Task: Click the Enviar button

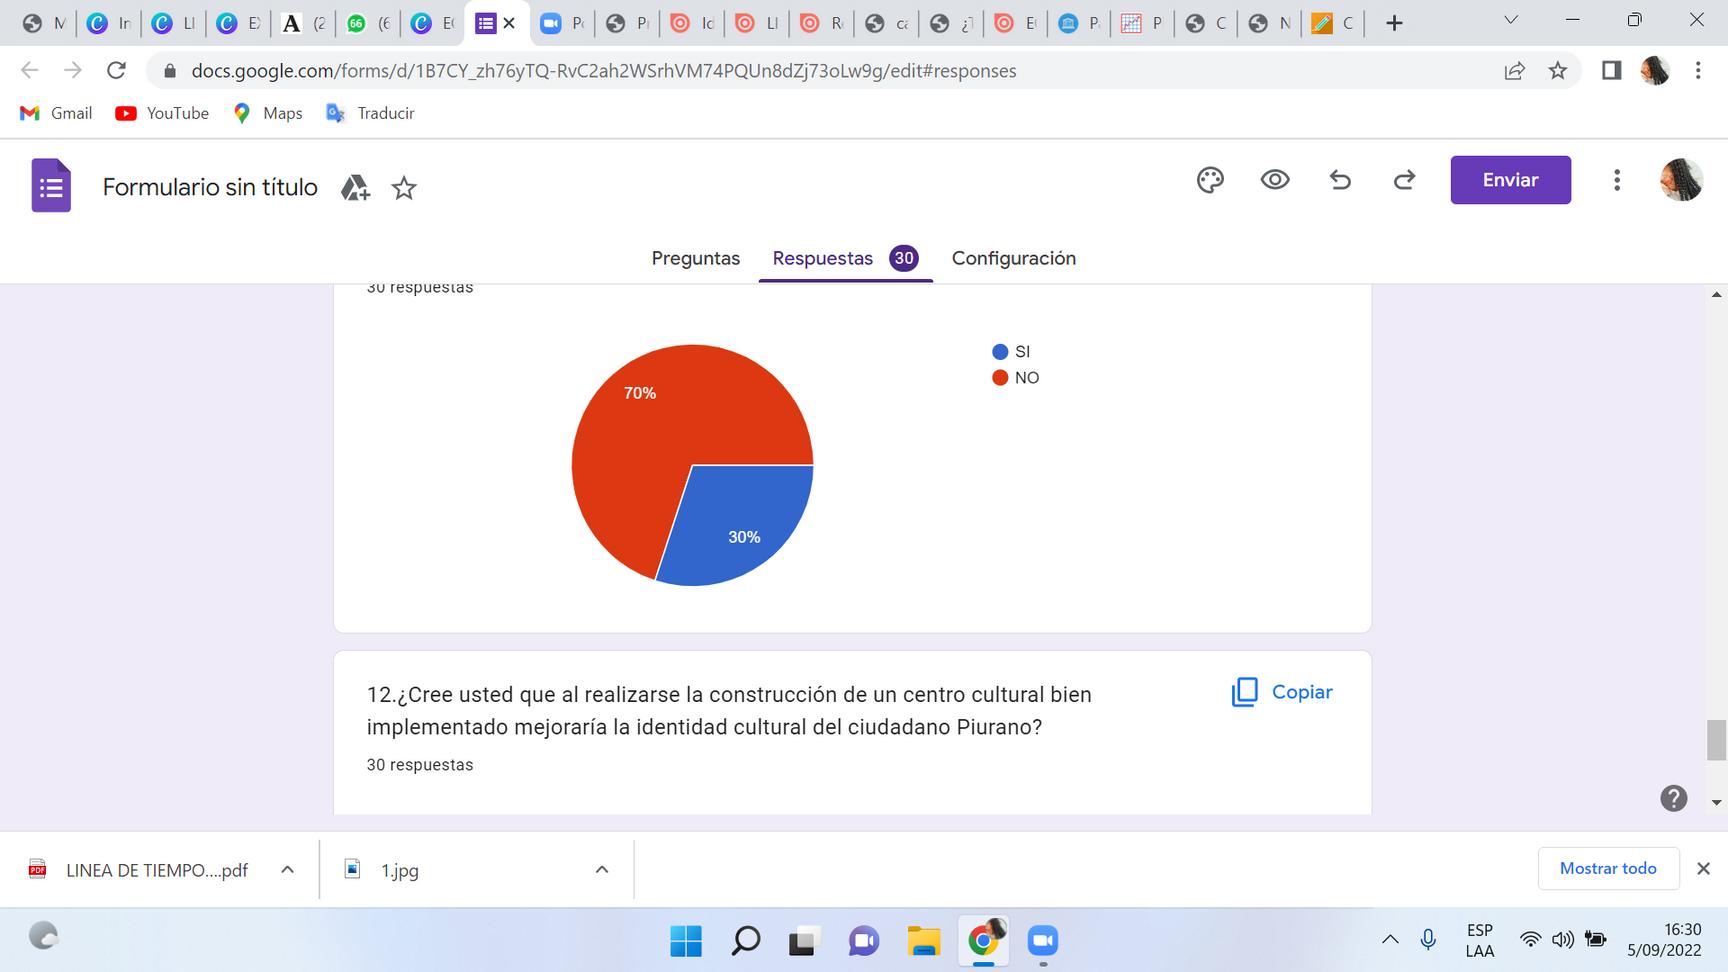Action: tap(1510, 180)
